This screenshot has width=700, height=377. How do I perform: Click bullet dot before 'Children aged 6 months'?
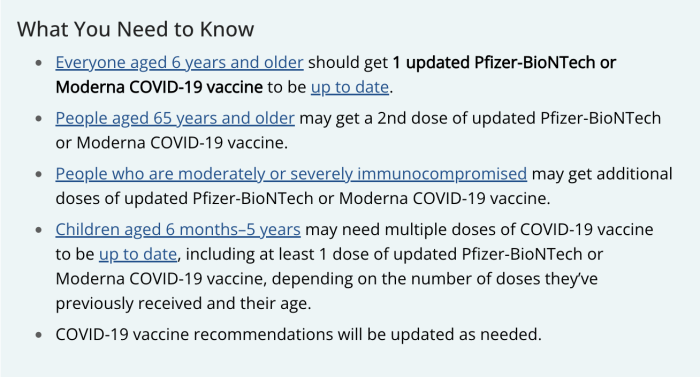[39, 230]
